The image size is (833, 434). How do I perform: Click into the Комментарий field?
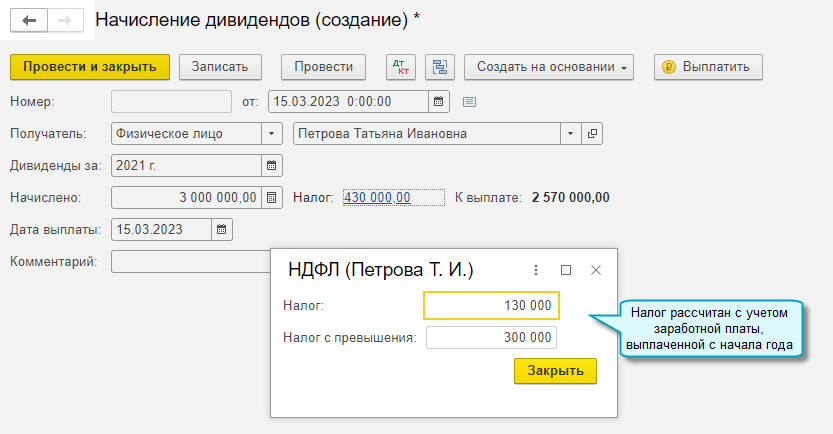click(191, 261)
